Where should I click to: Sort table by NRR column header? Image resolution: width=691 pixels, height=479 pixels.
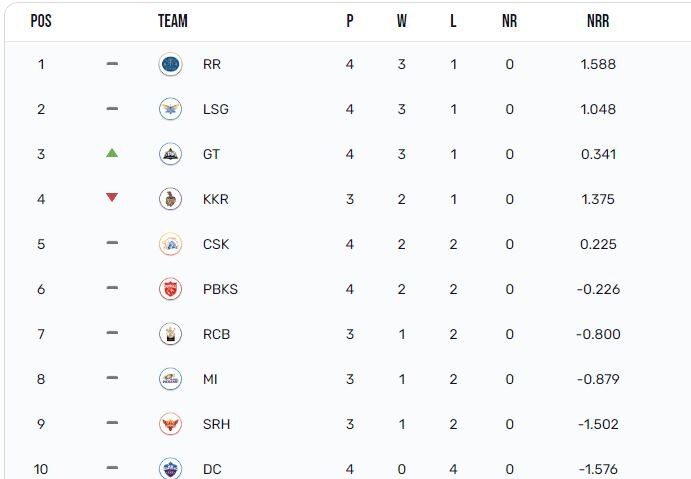click(x=598, y=21)
